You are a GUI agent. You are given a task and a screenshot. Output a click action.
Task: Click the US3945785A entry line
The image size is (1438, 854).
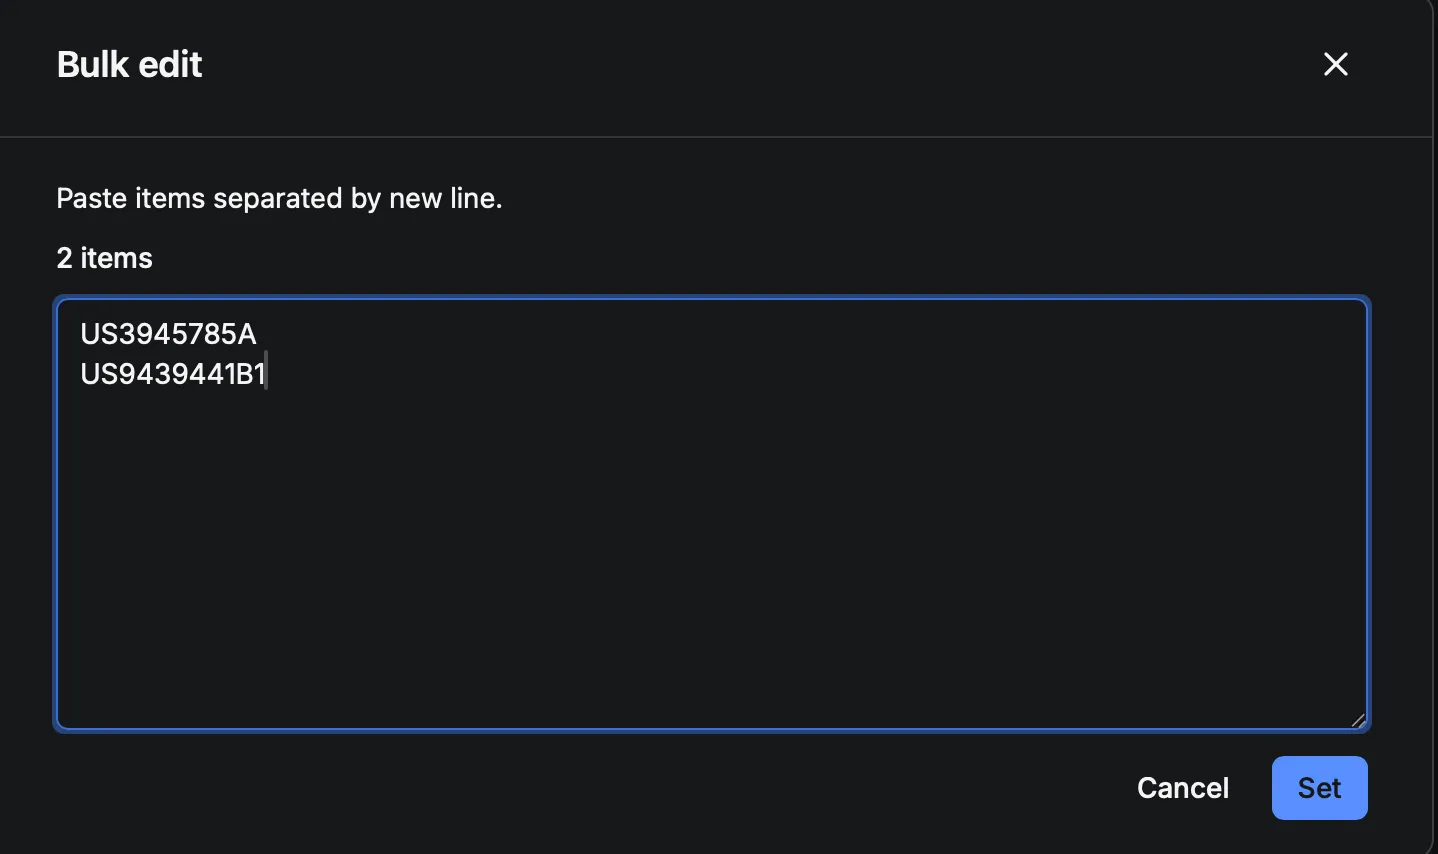(168, 334)
